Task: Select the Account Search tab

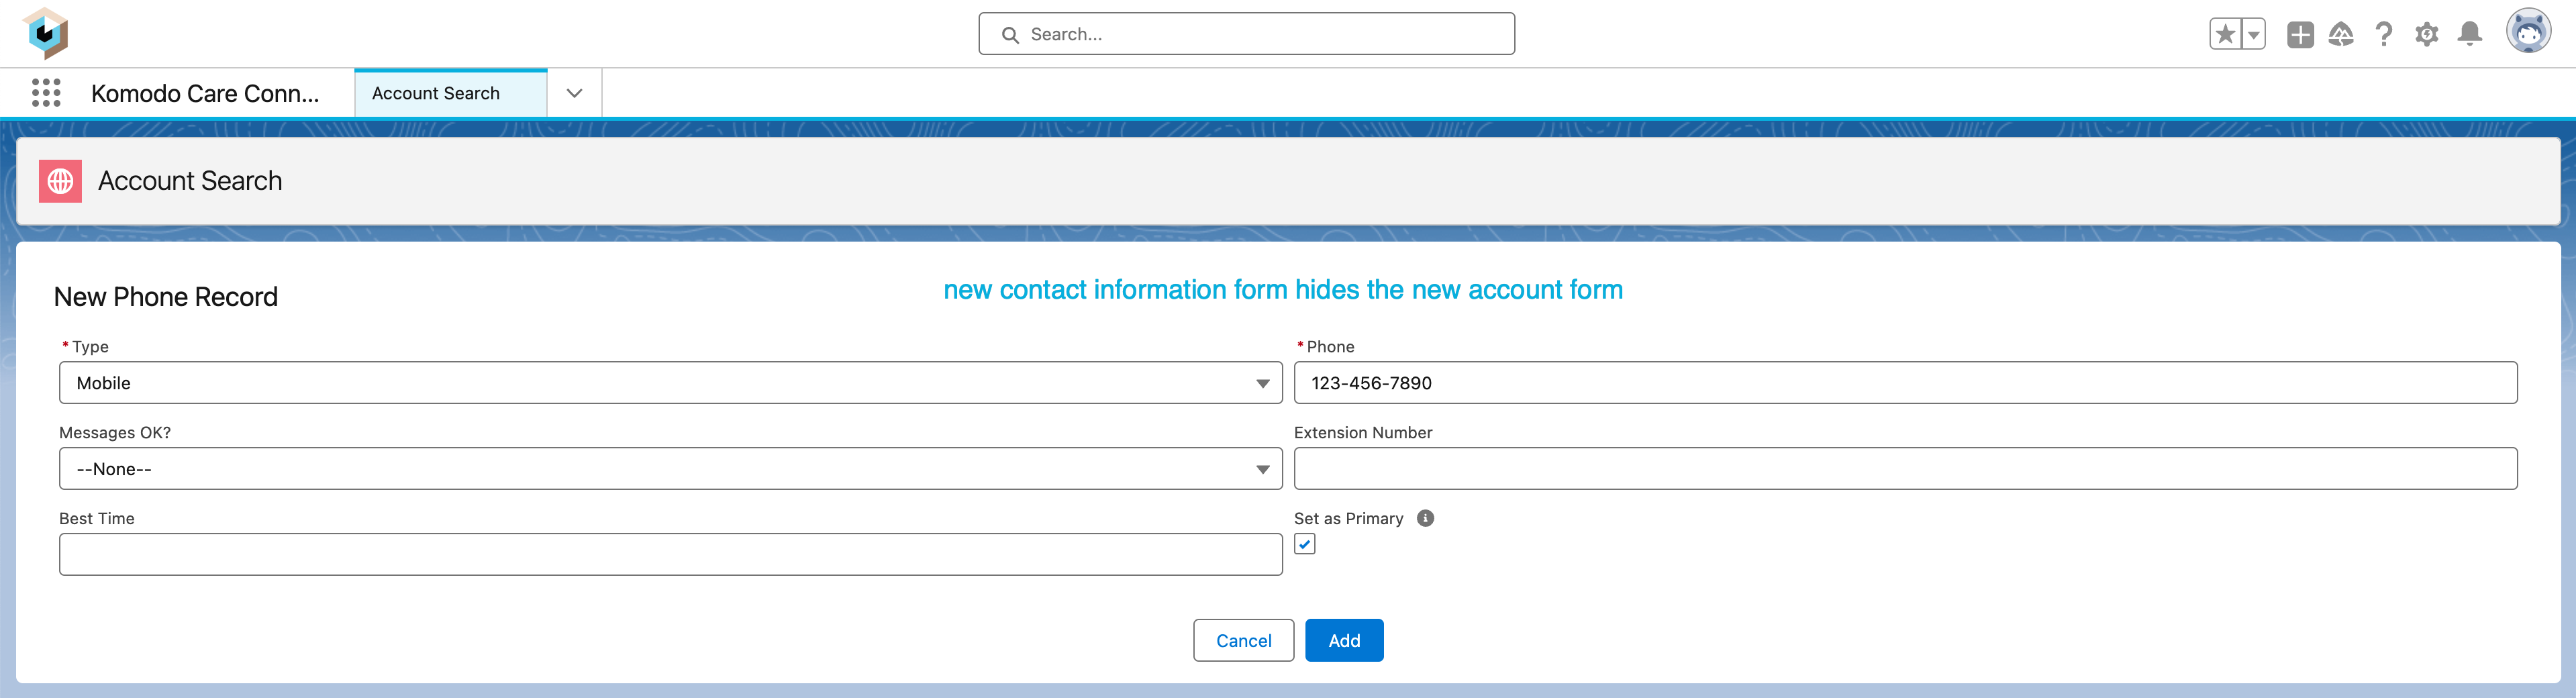Action: [x=436, y=93]
